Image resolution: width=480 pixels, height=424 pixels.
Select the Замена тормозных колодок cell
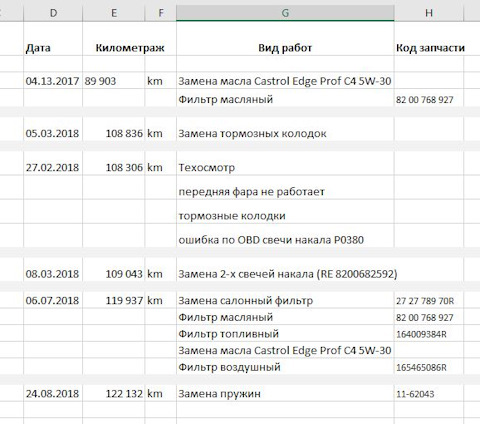pos(285,133)
